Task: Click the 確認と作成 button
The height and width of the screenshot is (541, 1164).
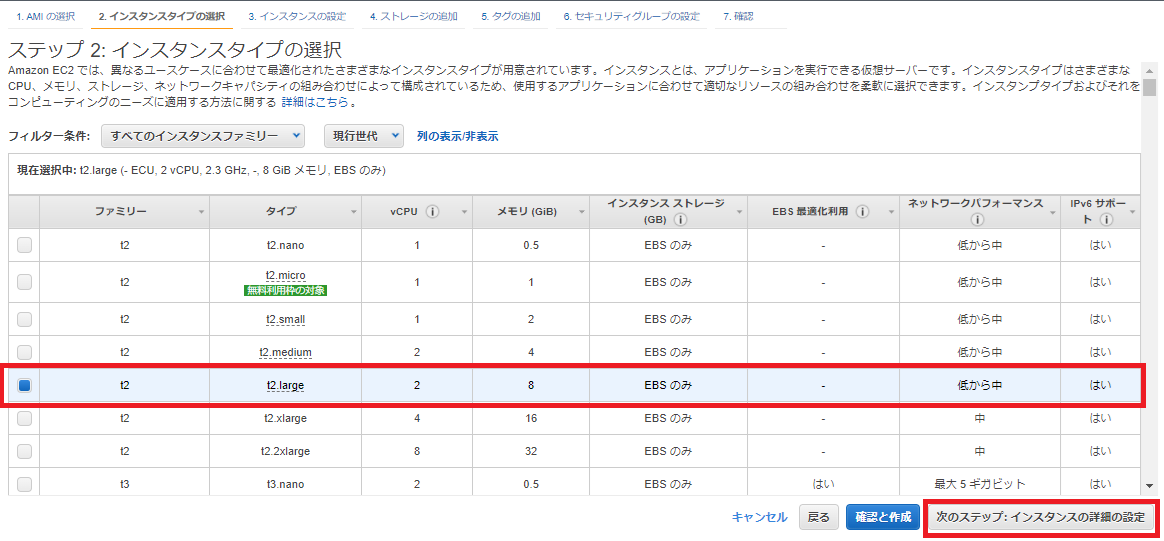Action: pos(882,517)
